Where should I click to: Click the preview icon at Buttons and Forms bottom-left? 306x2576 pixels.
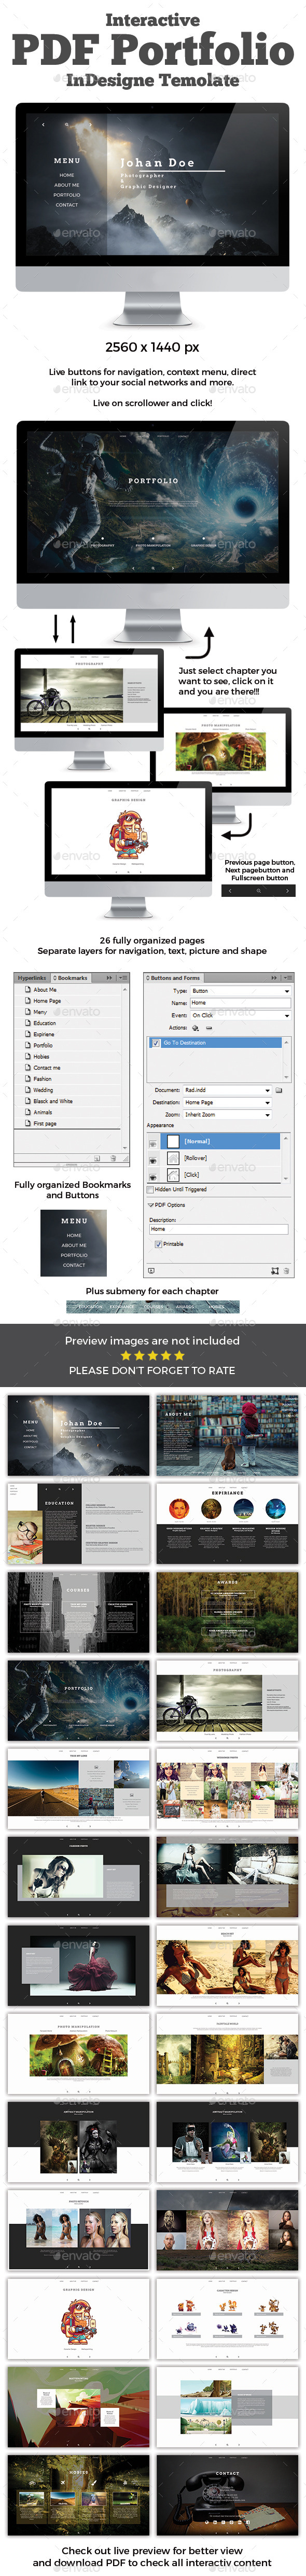point(151,1270)
